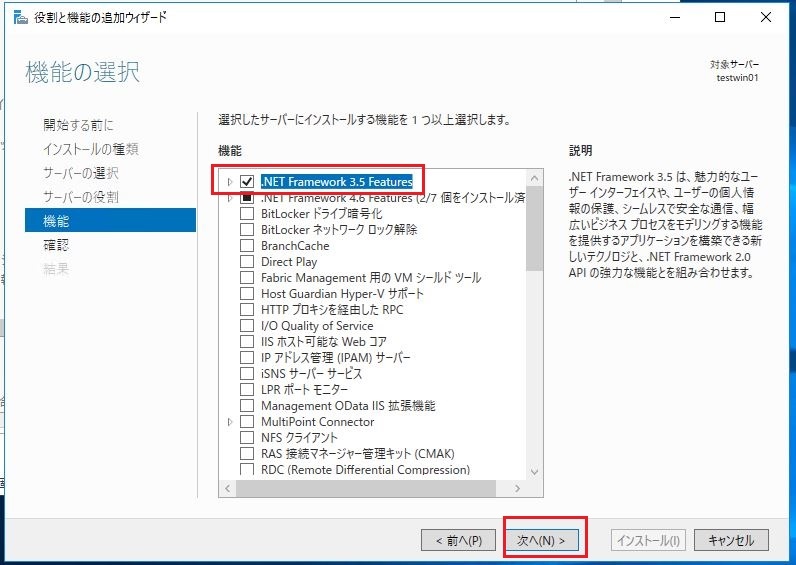Expand the .NET Framework 3.5 Features tree node

pyautogui.click(x=229, y=182)
